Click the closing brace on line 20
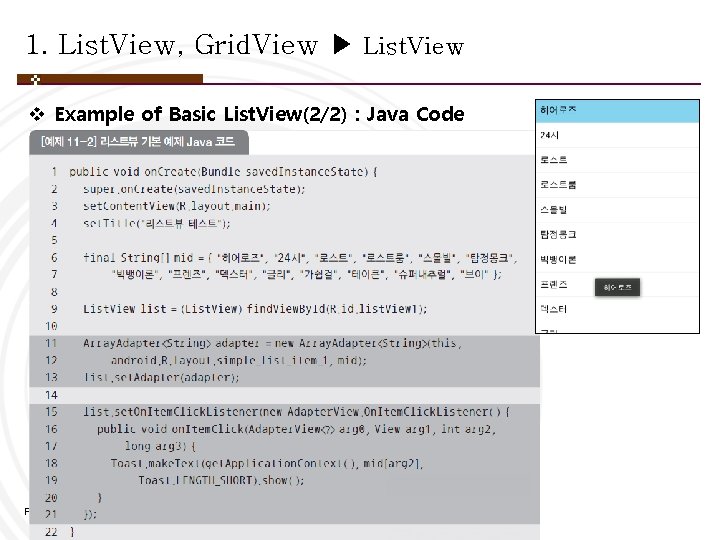Viewport: 720px width, 540px height. [100, 497]
